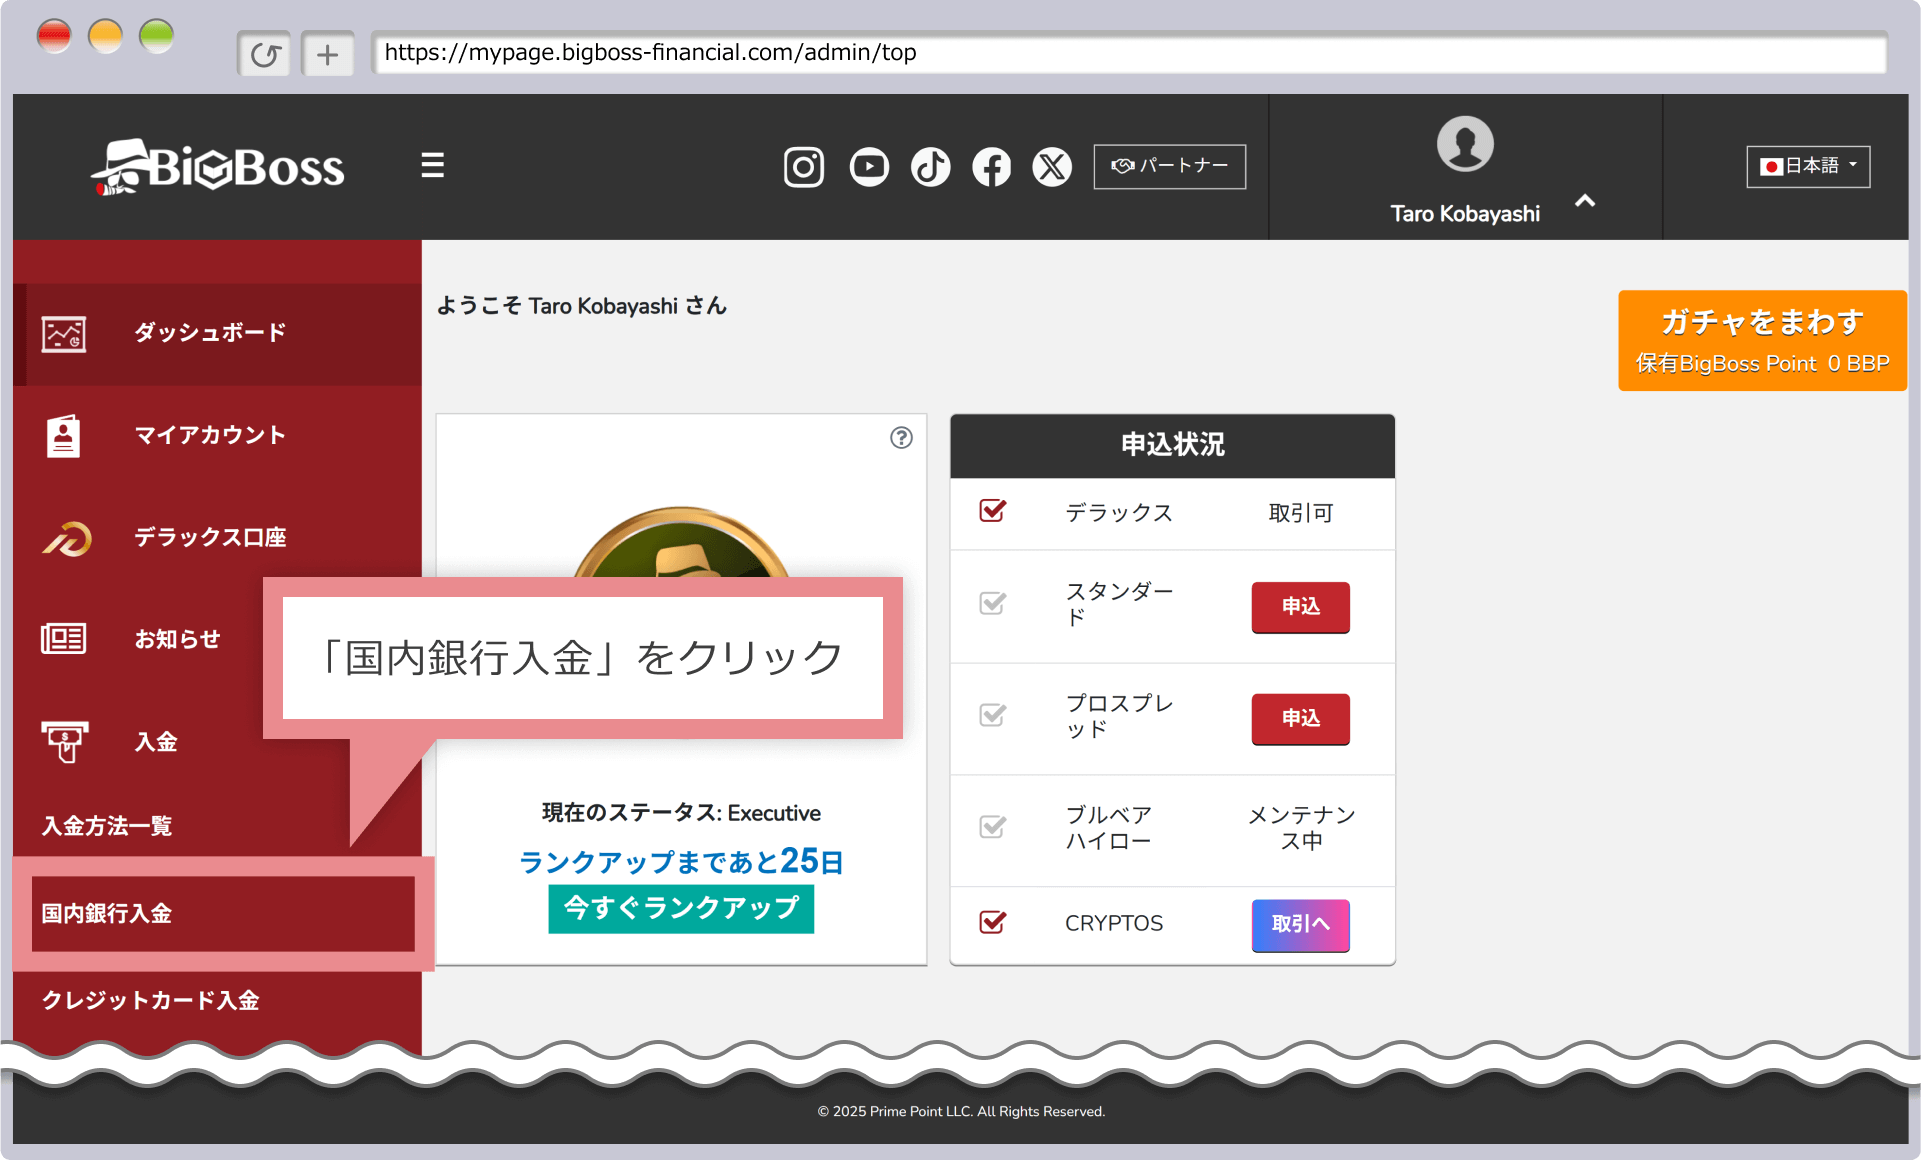Open the 日本語 language dropdown
1921x1160 pixels.
coord(1807,166)
